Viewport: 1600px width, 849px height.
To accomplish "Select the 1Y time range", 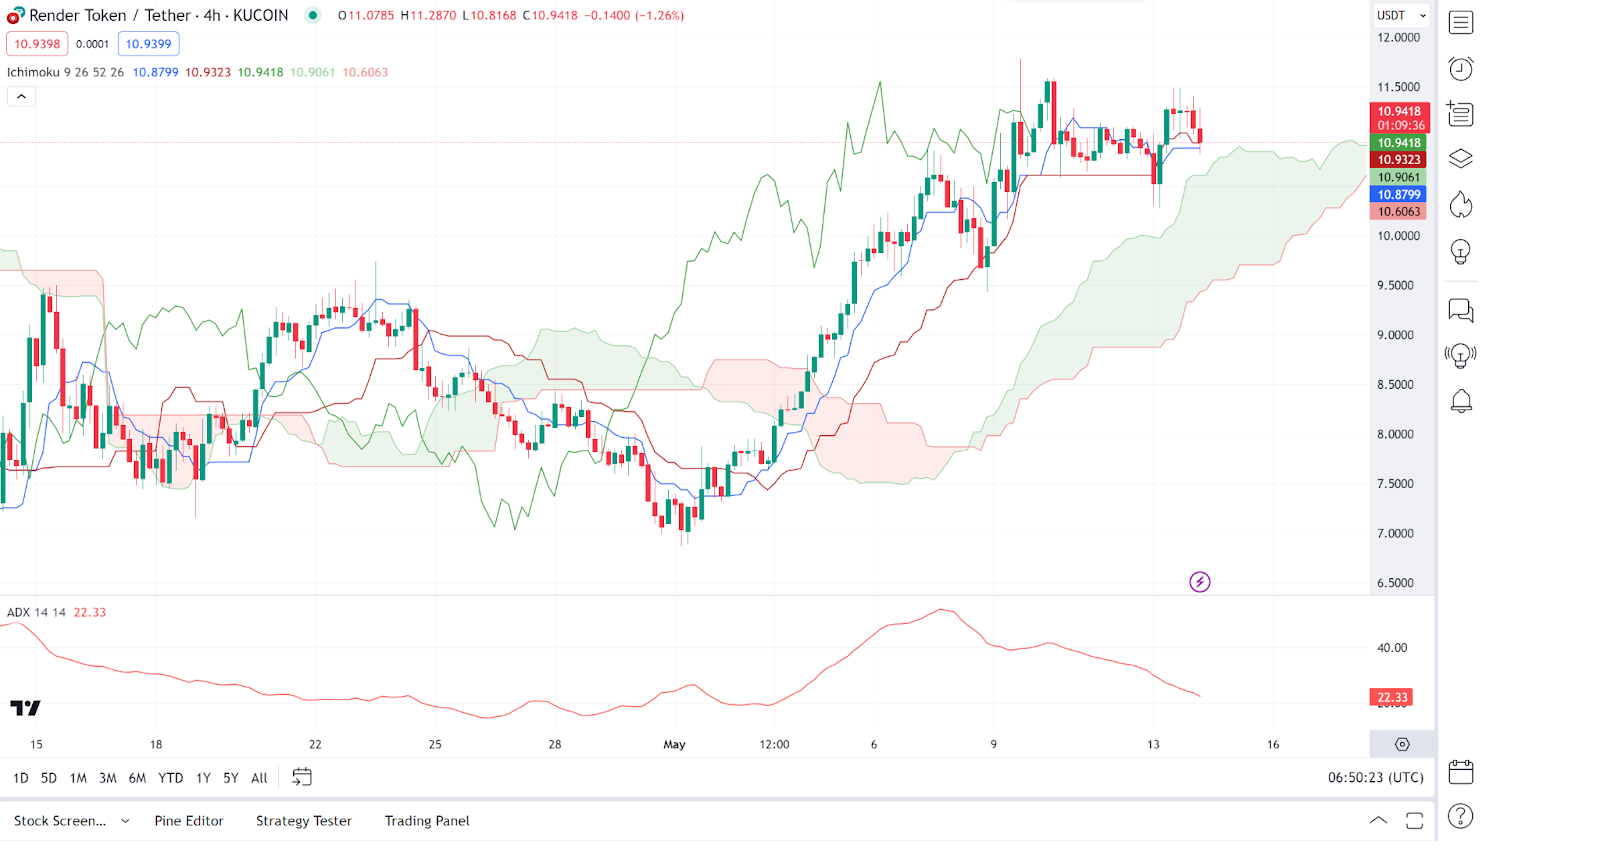I will click(x=203, y=778).
